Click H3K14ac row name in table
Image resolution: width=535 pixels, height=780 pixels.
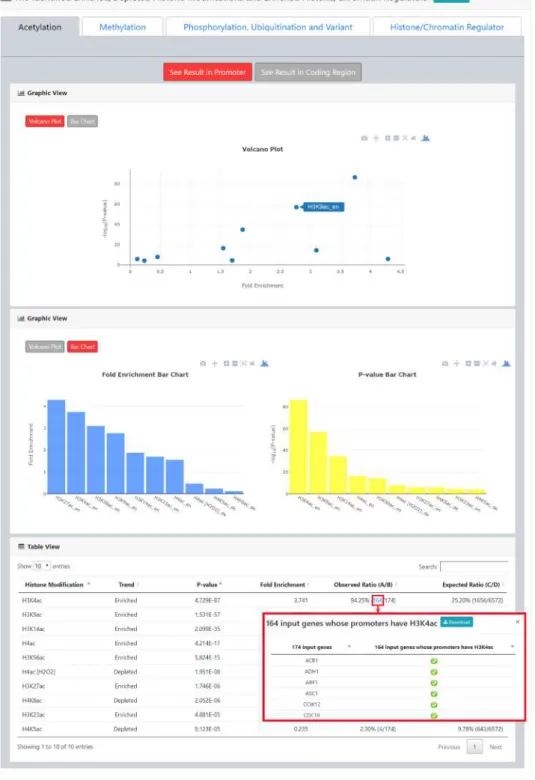pyautogui.click(x=33, y=629)
